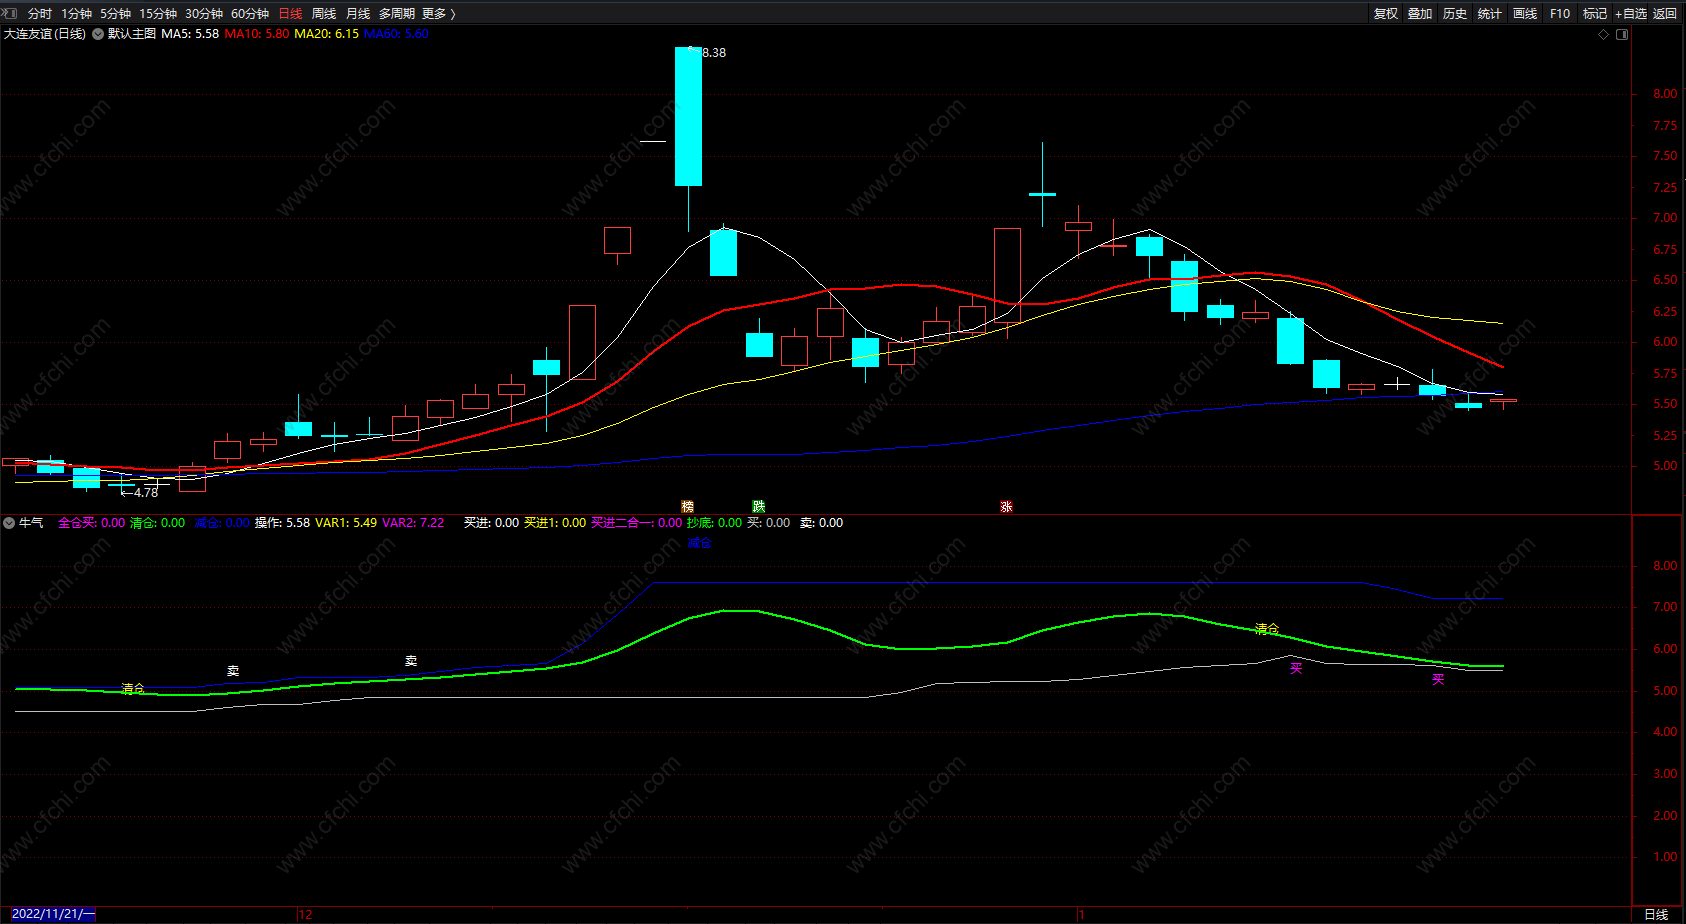
Task: Click the diamond icon in main chart header
Action: coord(1604,34)
